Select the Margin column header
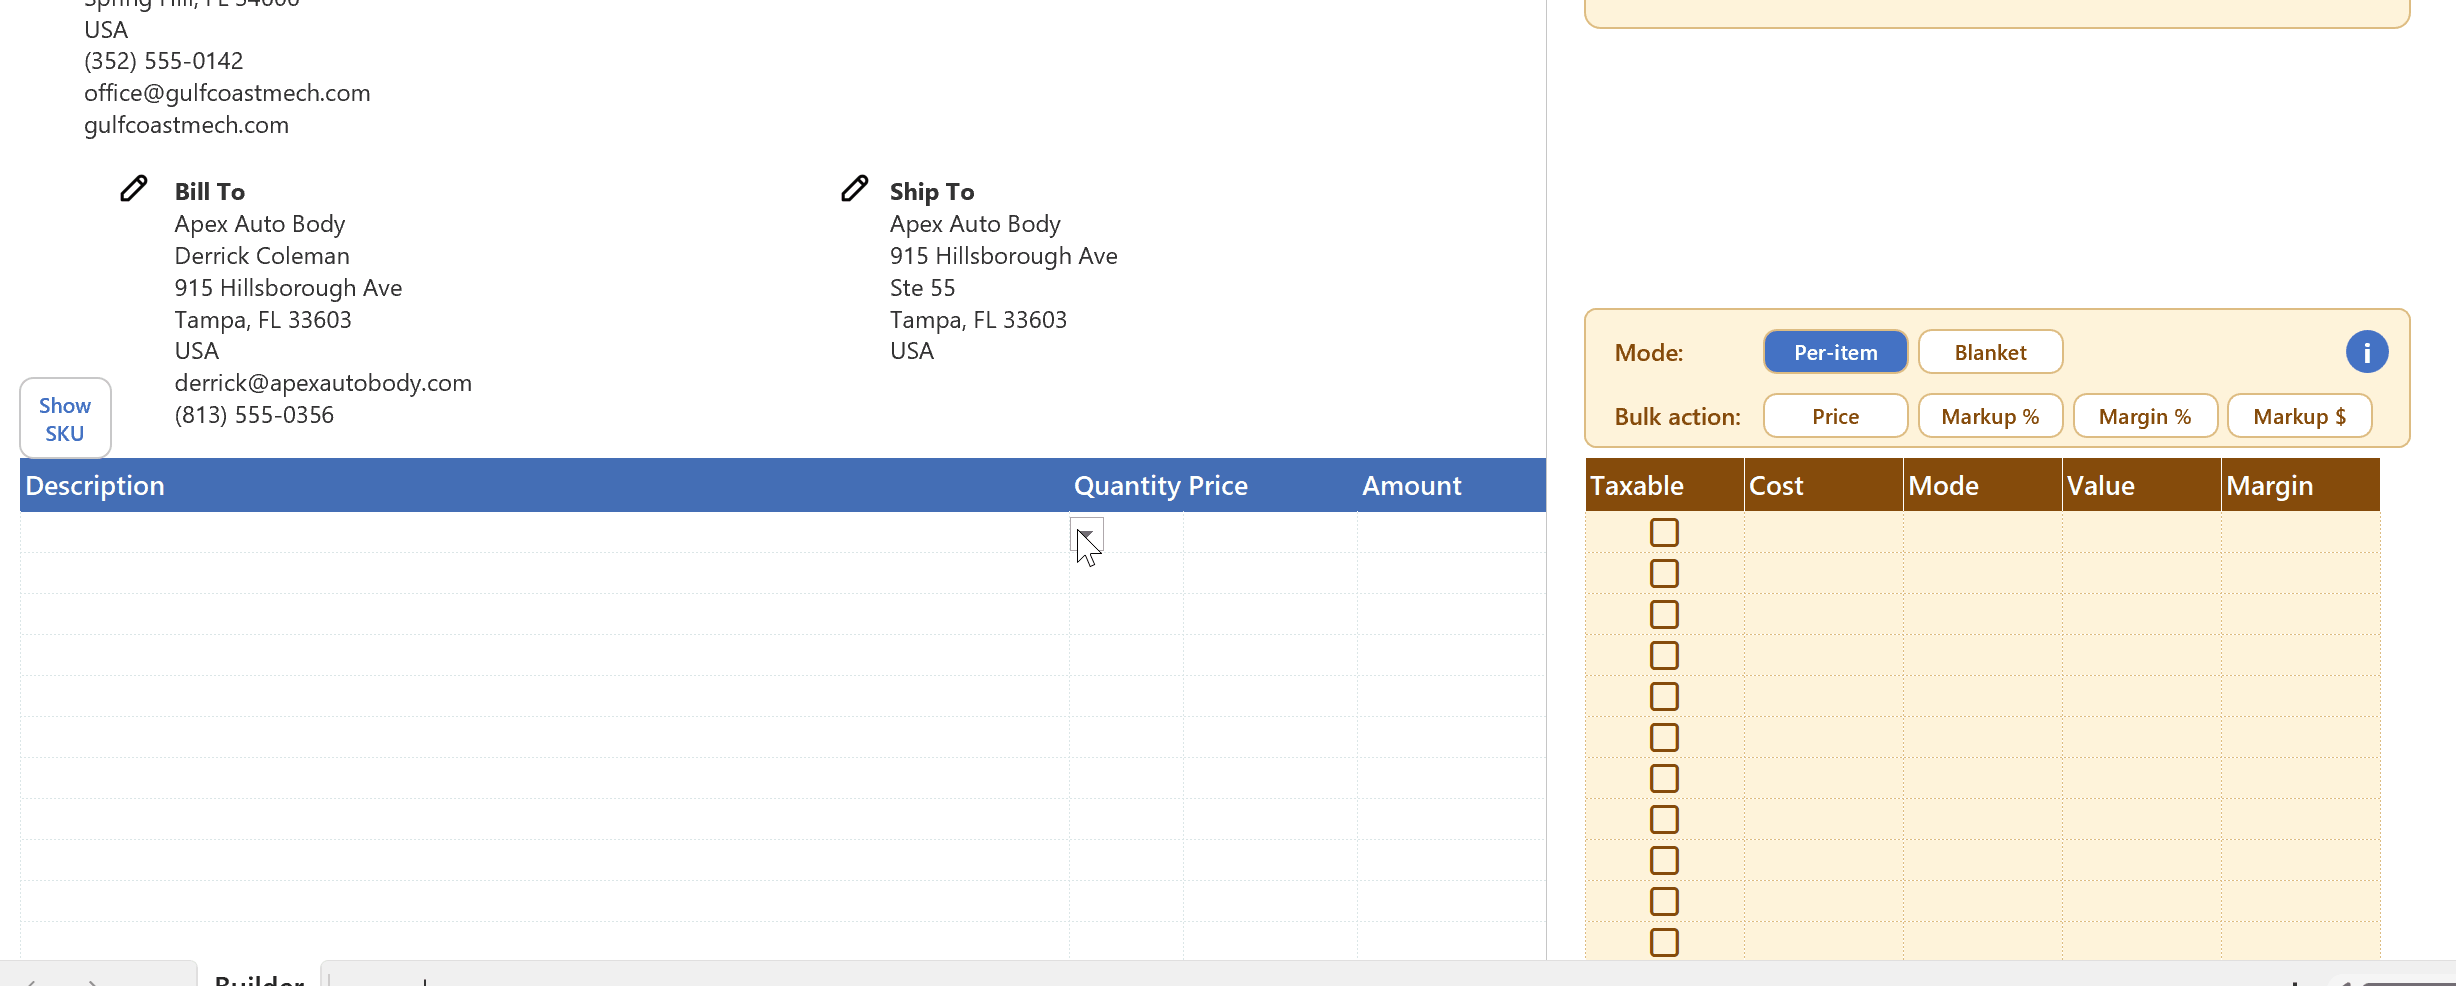The width and height of the screenshot is (2456, 986). coord(2300,486)
